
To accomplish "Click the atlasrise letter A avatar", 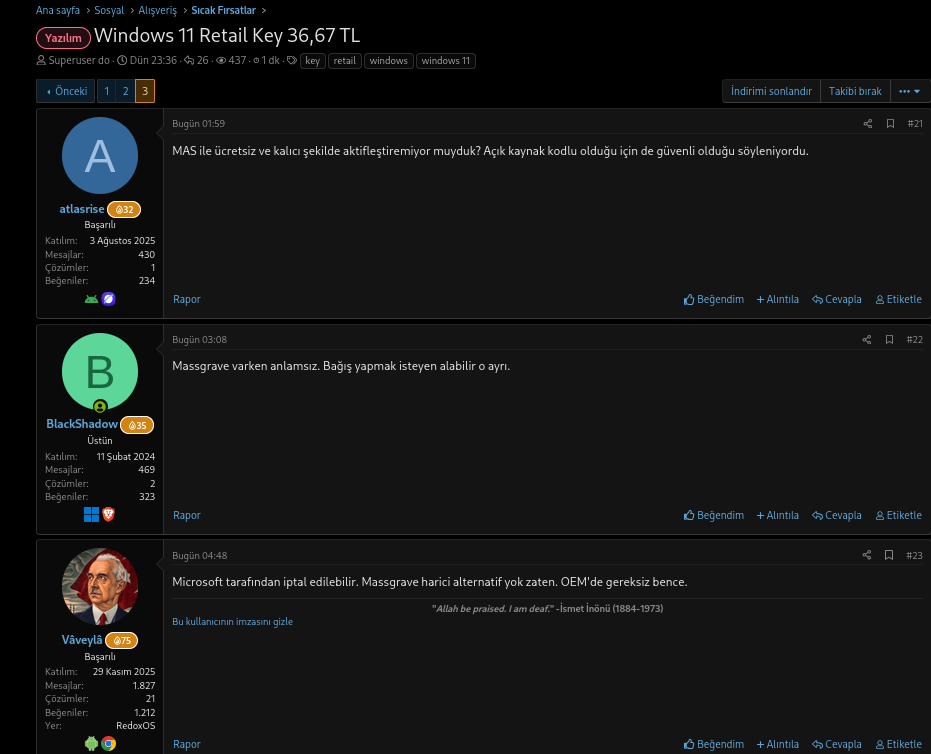I will point(100,156).
